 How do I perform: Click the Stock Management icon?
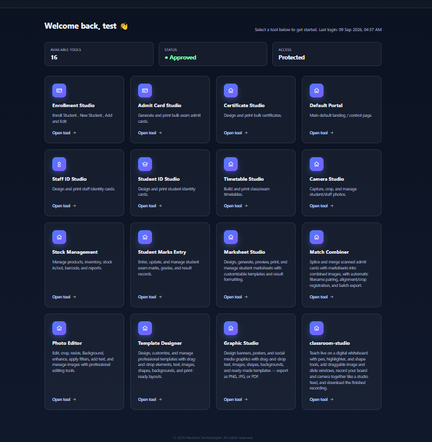pyautogui.click(x=59, y=237)
